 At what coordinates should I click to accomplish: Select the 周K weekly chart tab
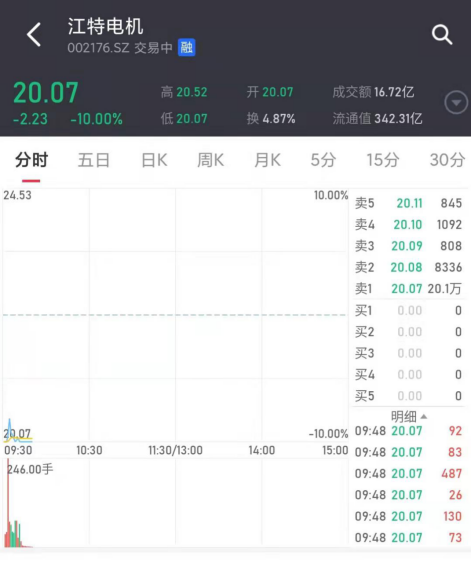pos(211,160)
